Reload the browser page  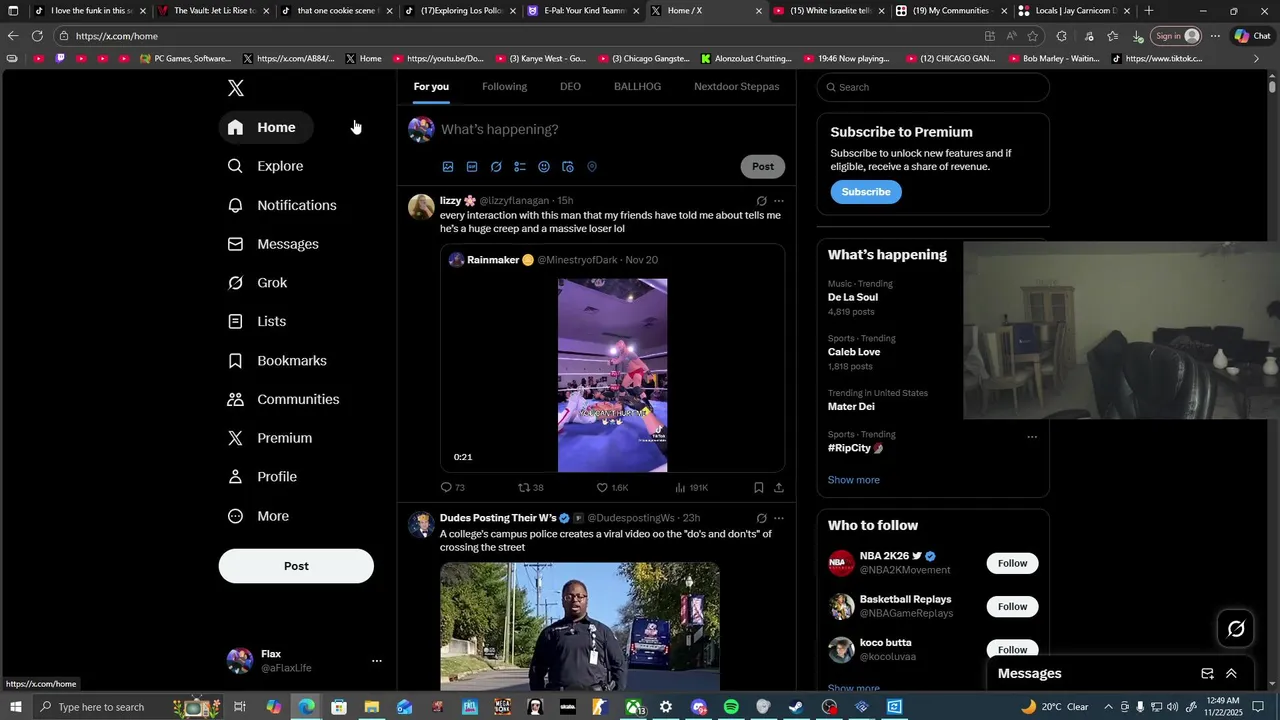[37, 36]
